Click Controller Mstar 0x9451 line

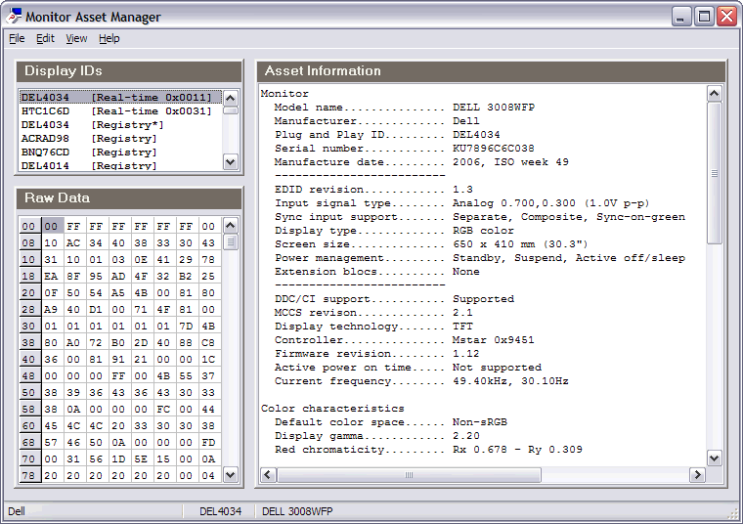(404, 340)
